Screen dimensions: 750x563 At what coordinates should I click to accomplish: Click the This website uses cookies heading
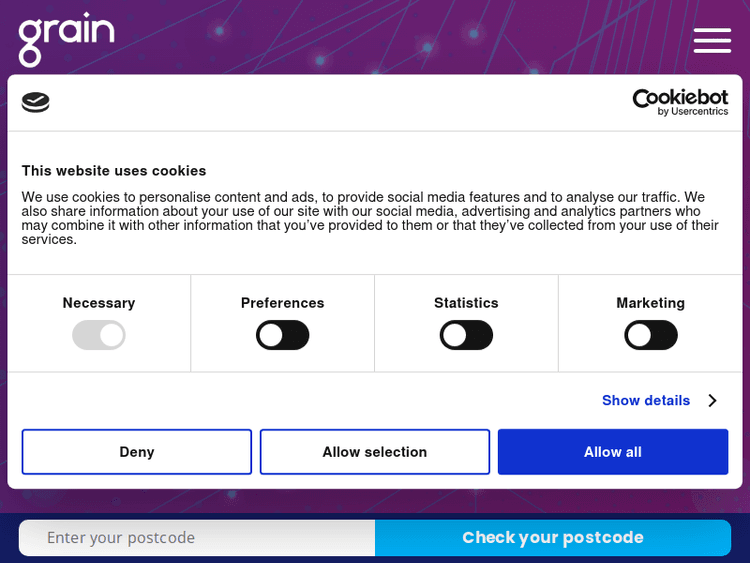coord(114,171)
